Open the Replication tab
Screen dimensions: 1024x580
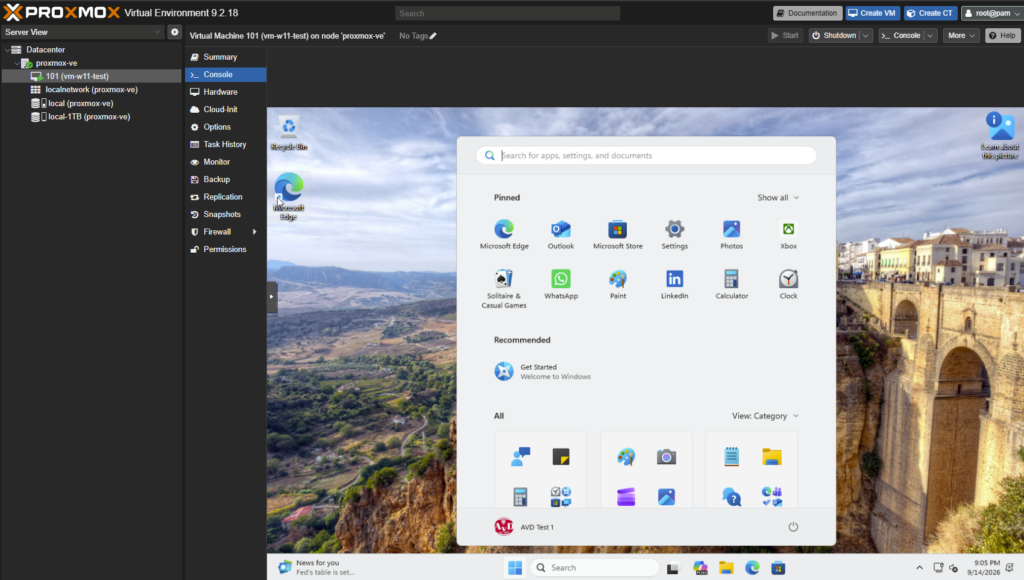[x=225, y=197]
